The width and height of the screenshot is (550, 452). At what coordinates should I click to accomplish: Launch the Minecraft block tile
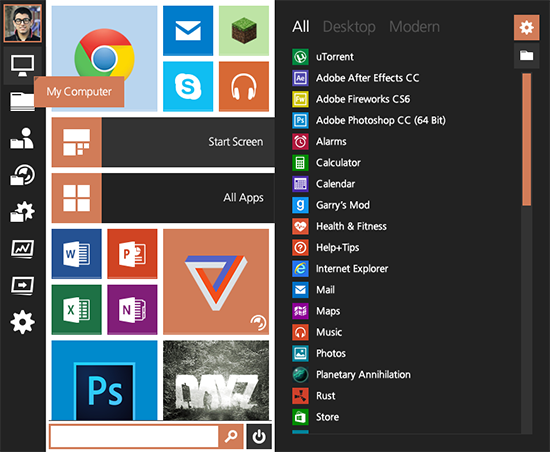[244, 31]
